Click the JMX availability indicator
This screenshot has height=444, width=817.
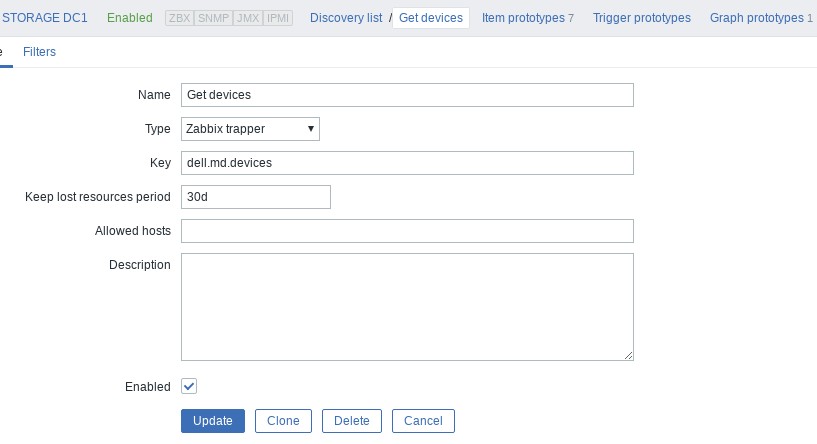click(x=247, y=18)
